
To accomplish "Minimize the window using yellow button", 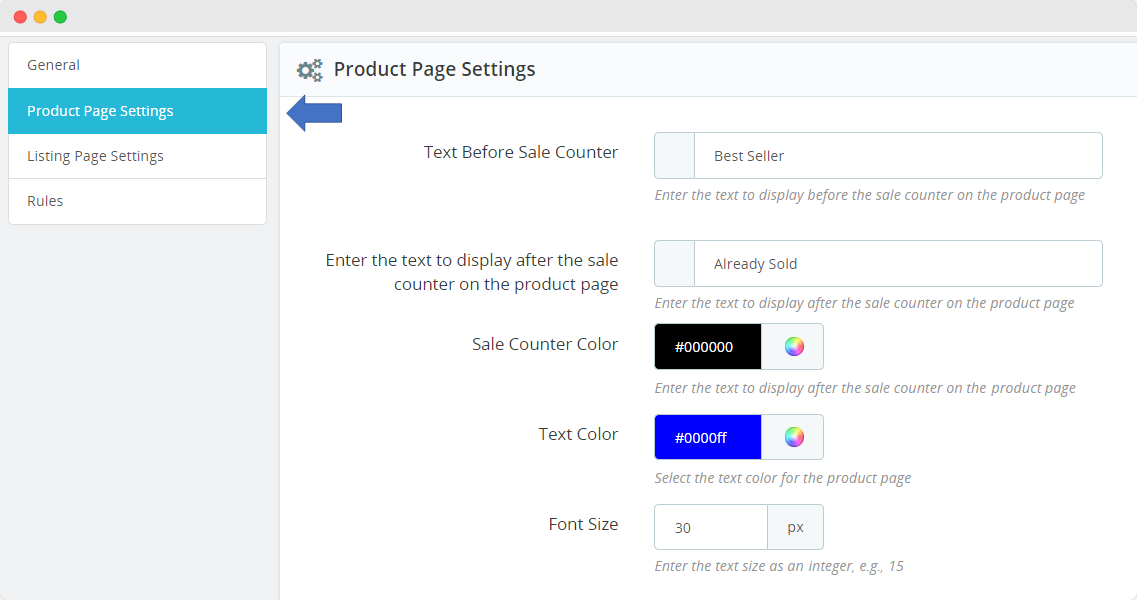I will point(40,17).
